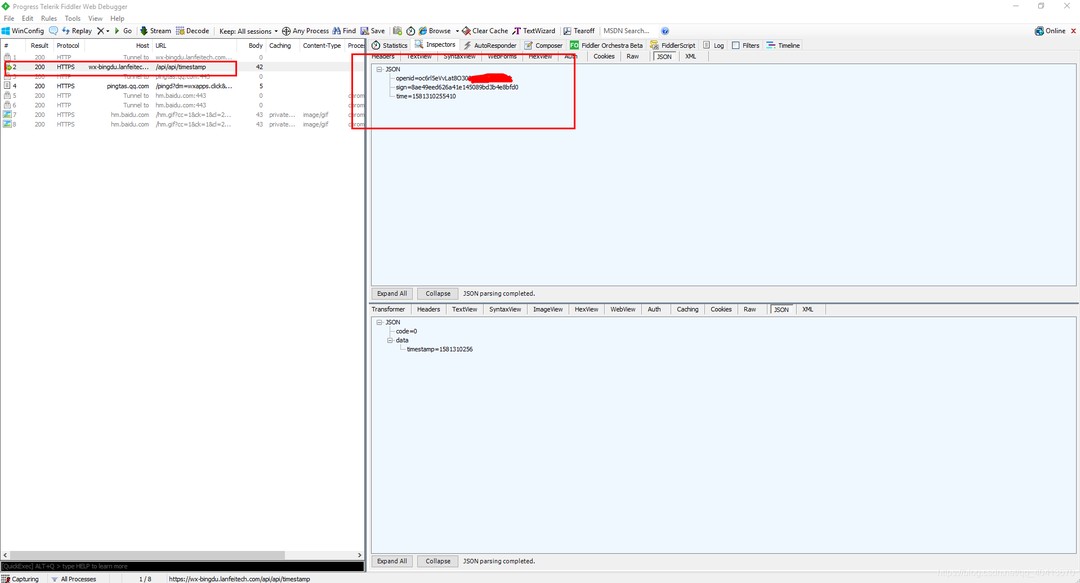The height and width of the screenshot is (583, 1080).
Task: Click the WinConfig toolbar icon
Action: 23,31
